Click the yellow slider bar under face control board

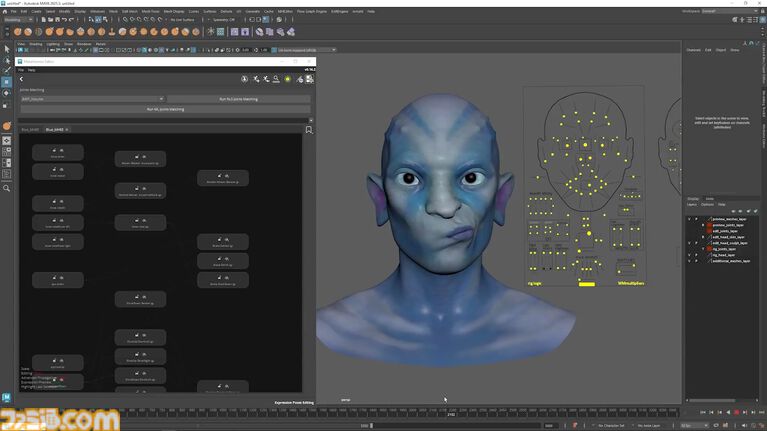click(x=587, y=284)
